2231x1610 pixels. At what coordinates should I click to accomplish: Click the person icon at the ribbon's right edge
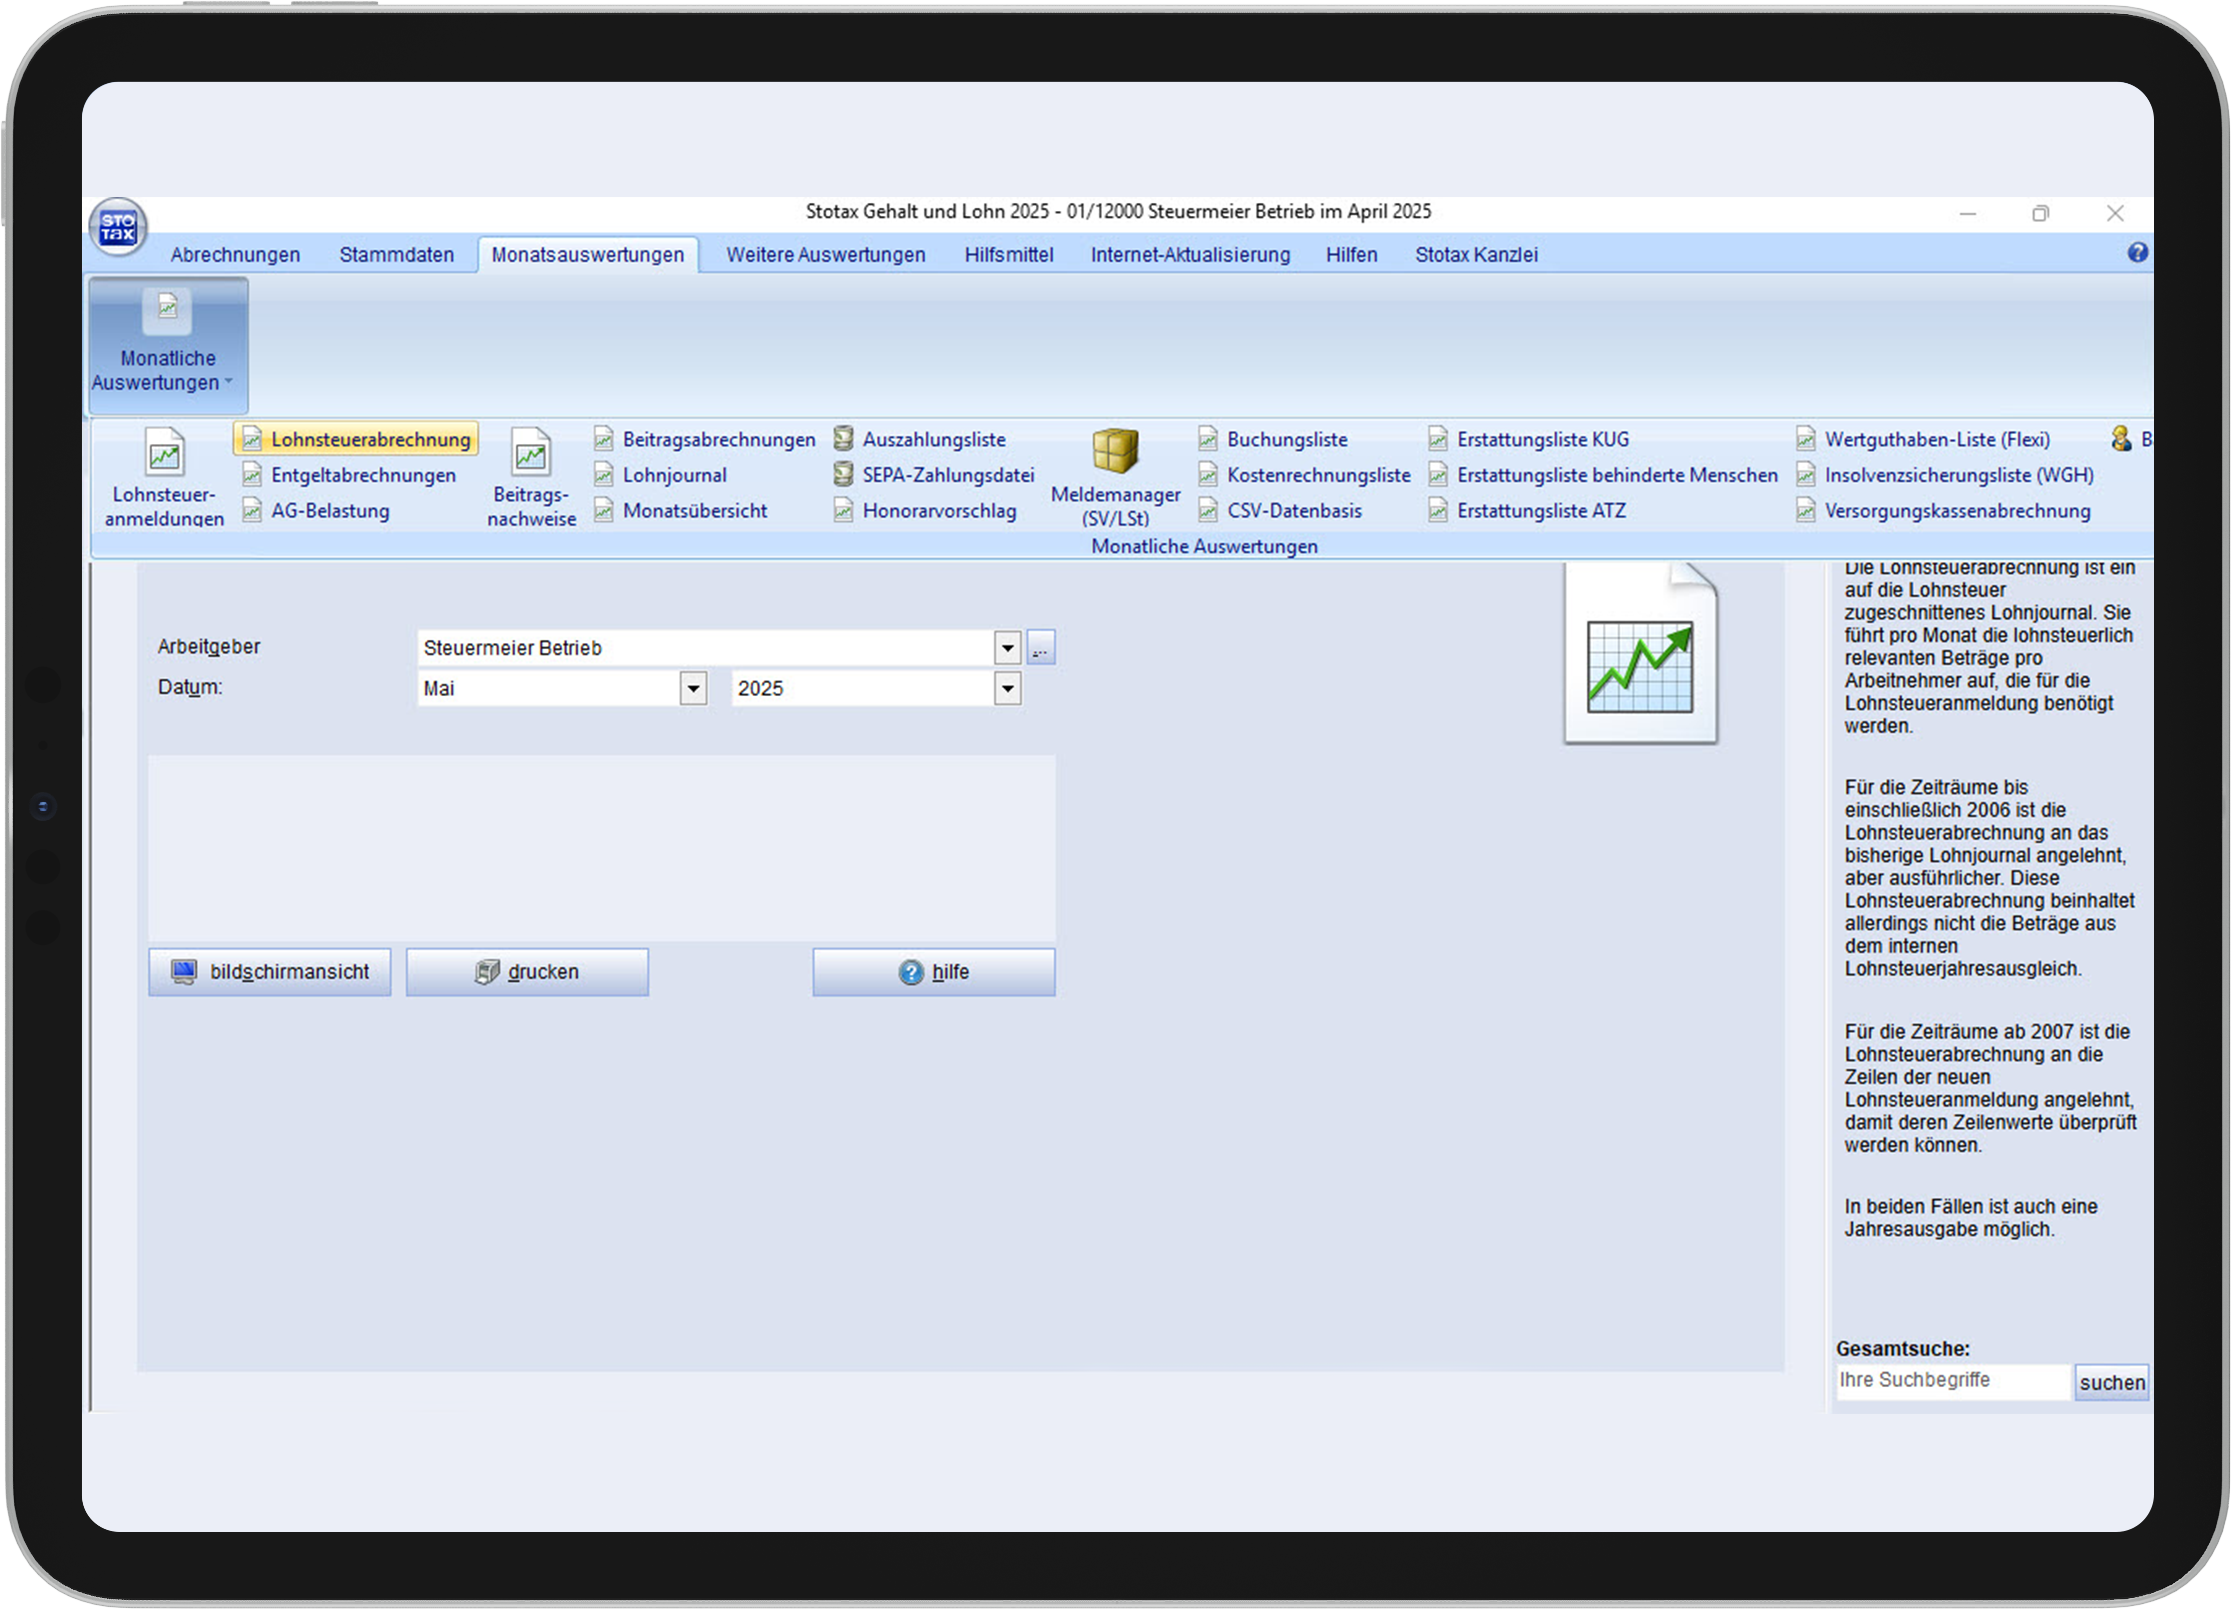(x=2120, y=438)
